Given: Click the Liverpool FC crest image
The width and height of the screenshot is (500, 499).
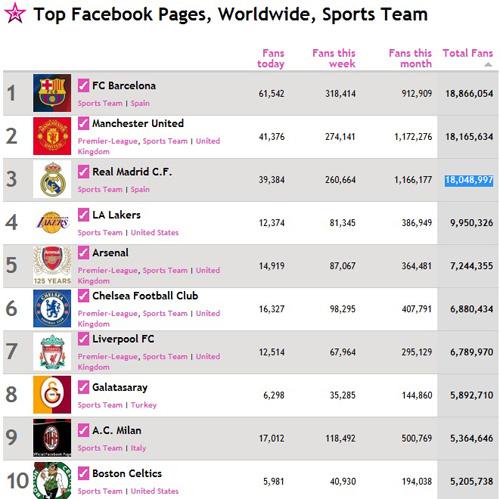Looking at the screenshot, I should [x=52, y=351].
